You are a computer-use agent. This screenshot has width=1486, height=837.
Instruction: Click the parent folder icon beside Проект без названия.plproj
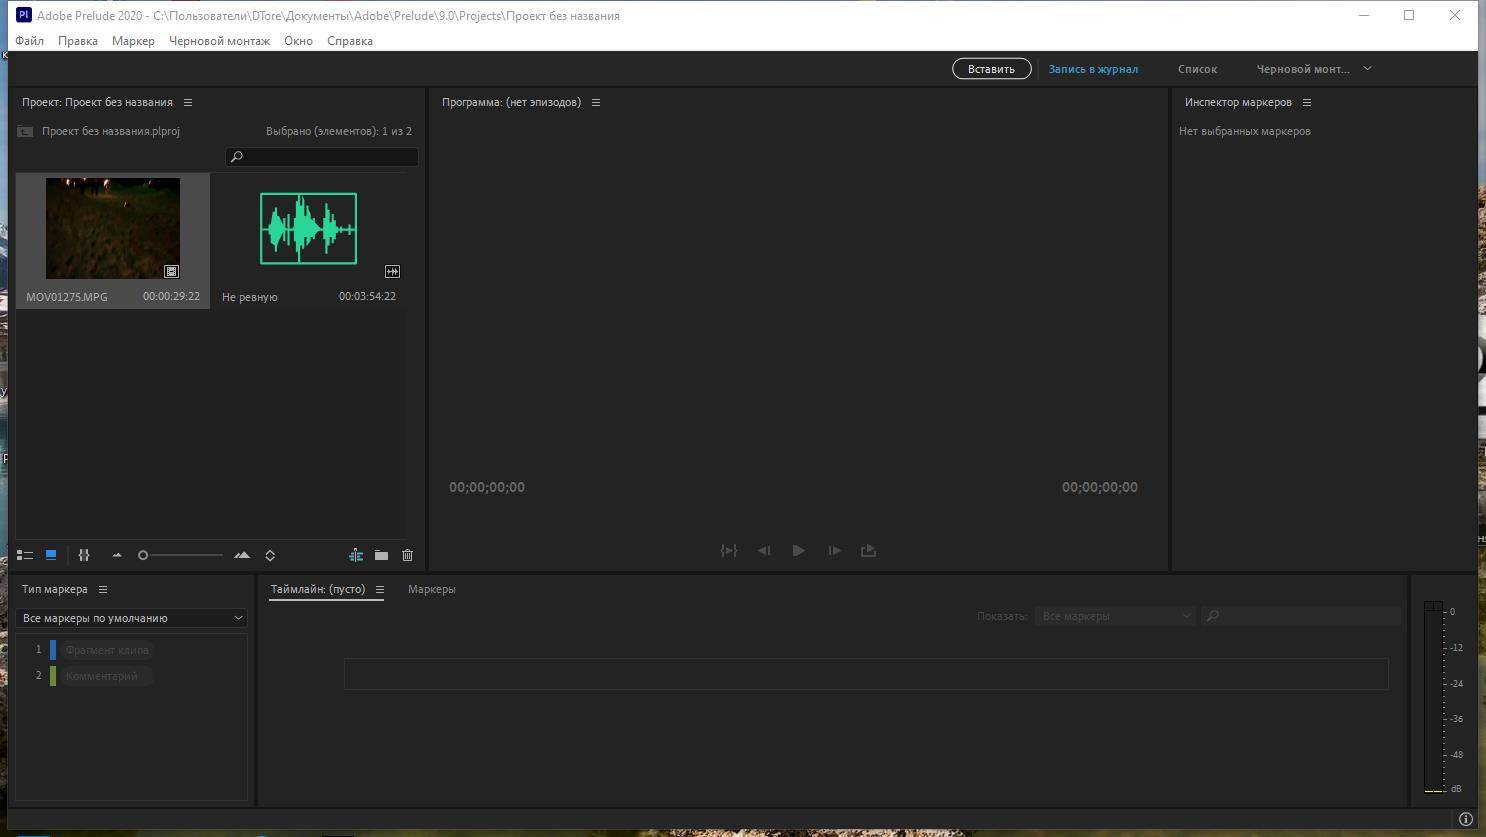point(25,131)
